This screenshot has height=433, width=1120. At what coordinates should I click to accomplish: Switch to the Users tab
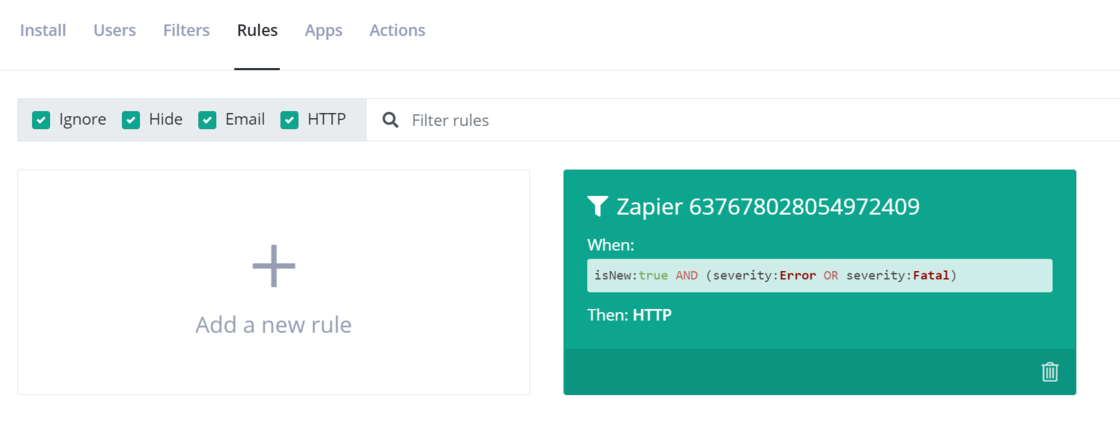pyautogui.click(x=114, y=31)
